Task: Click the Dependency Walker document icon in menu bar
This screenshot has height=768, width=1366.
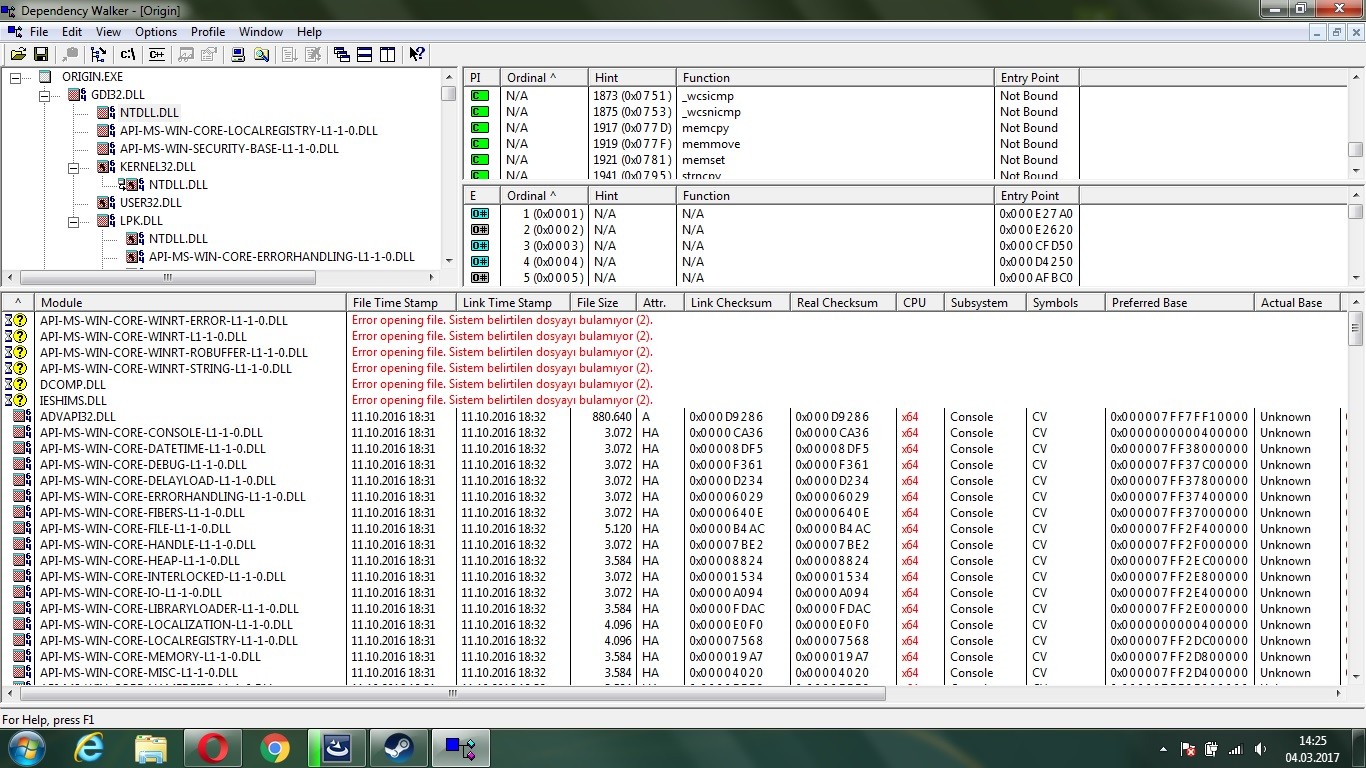Action: pos(14,32)
